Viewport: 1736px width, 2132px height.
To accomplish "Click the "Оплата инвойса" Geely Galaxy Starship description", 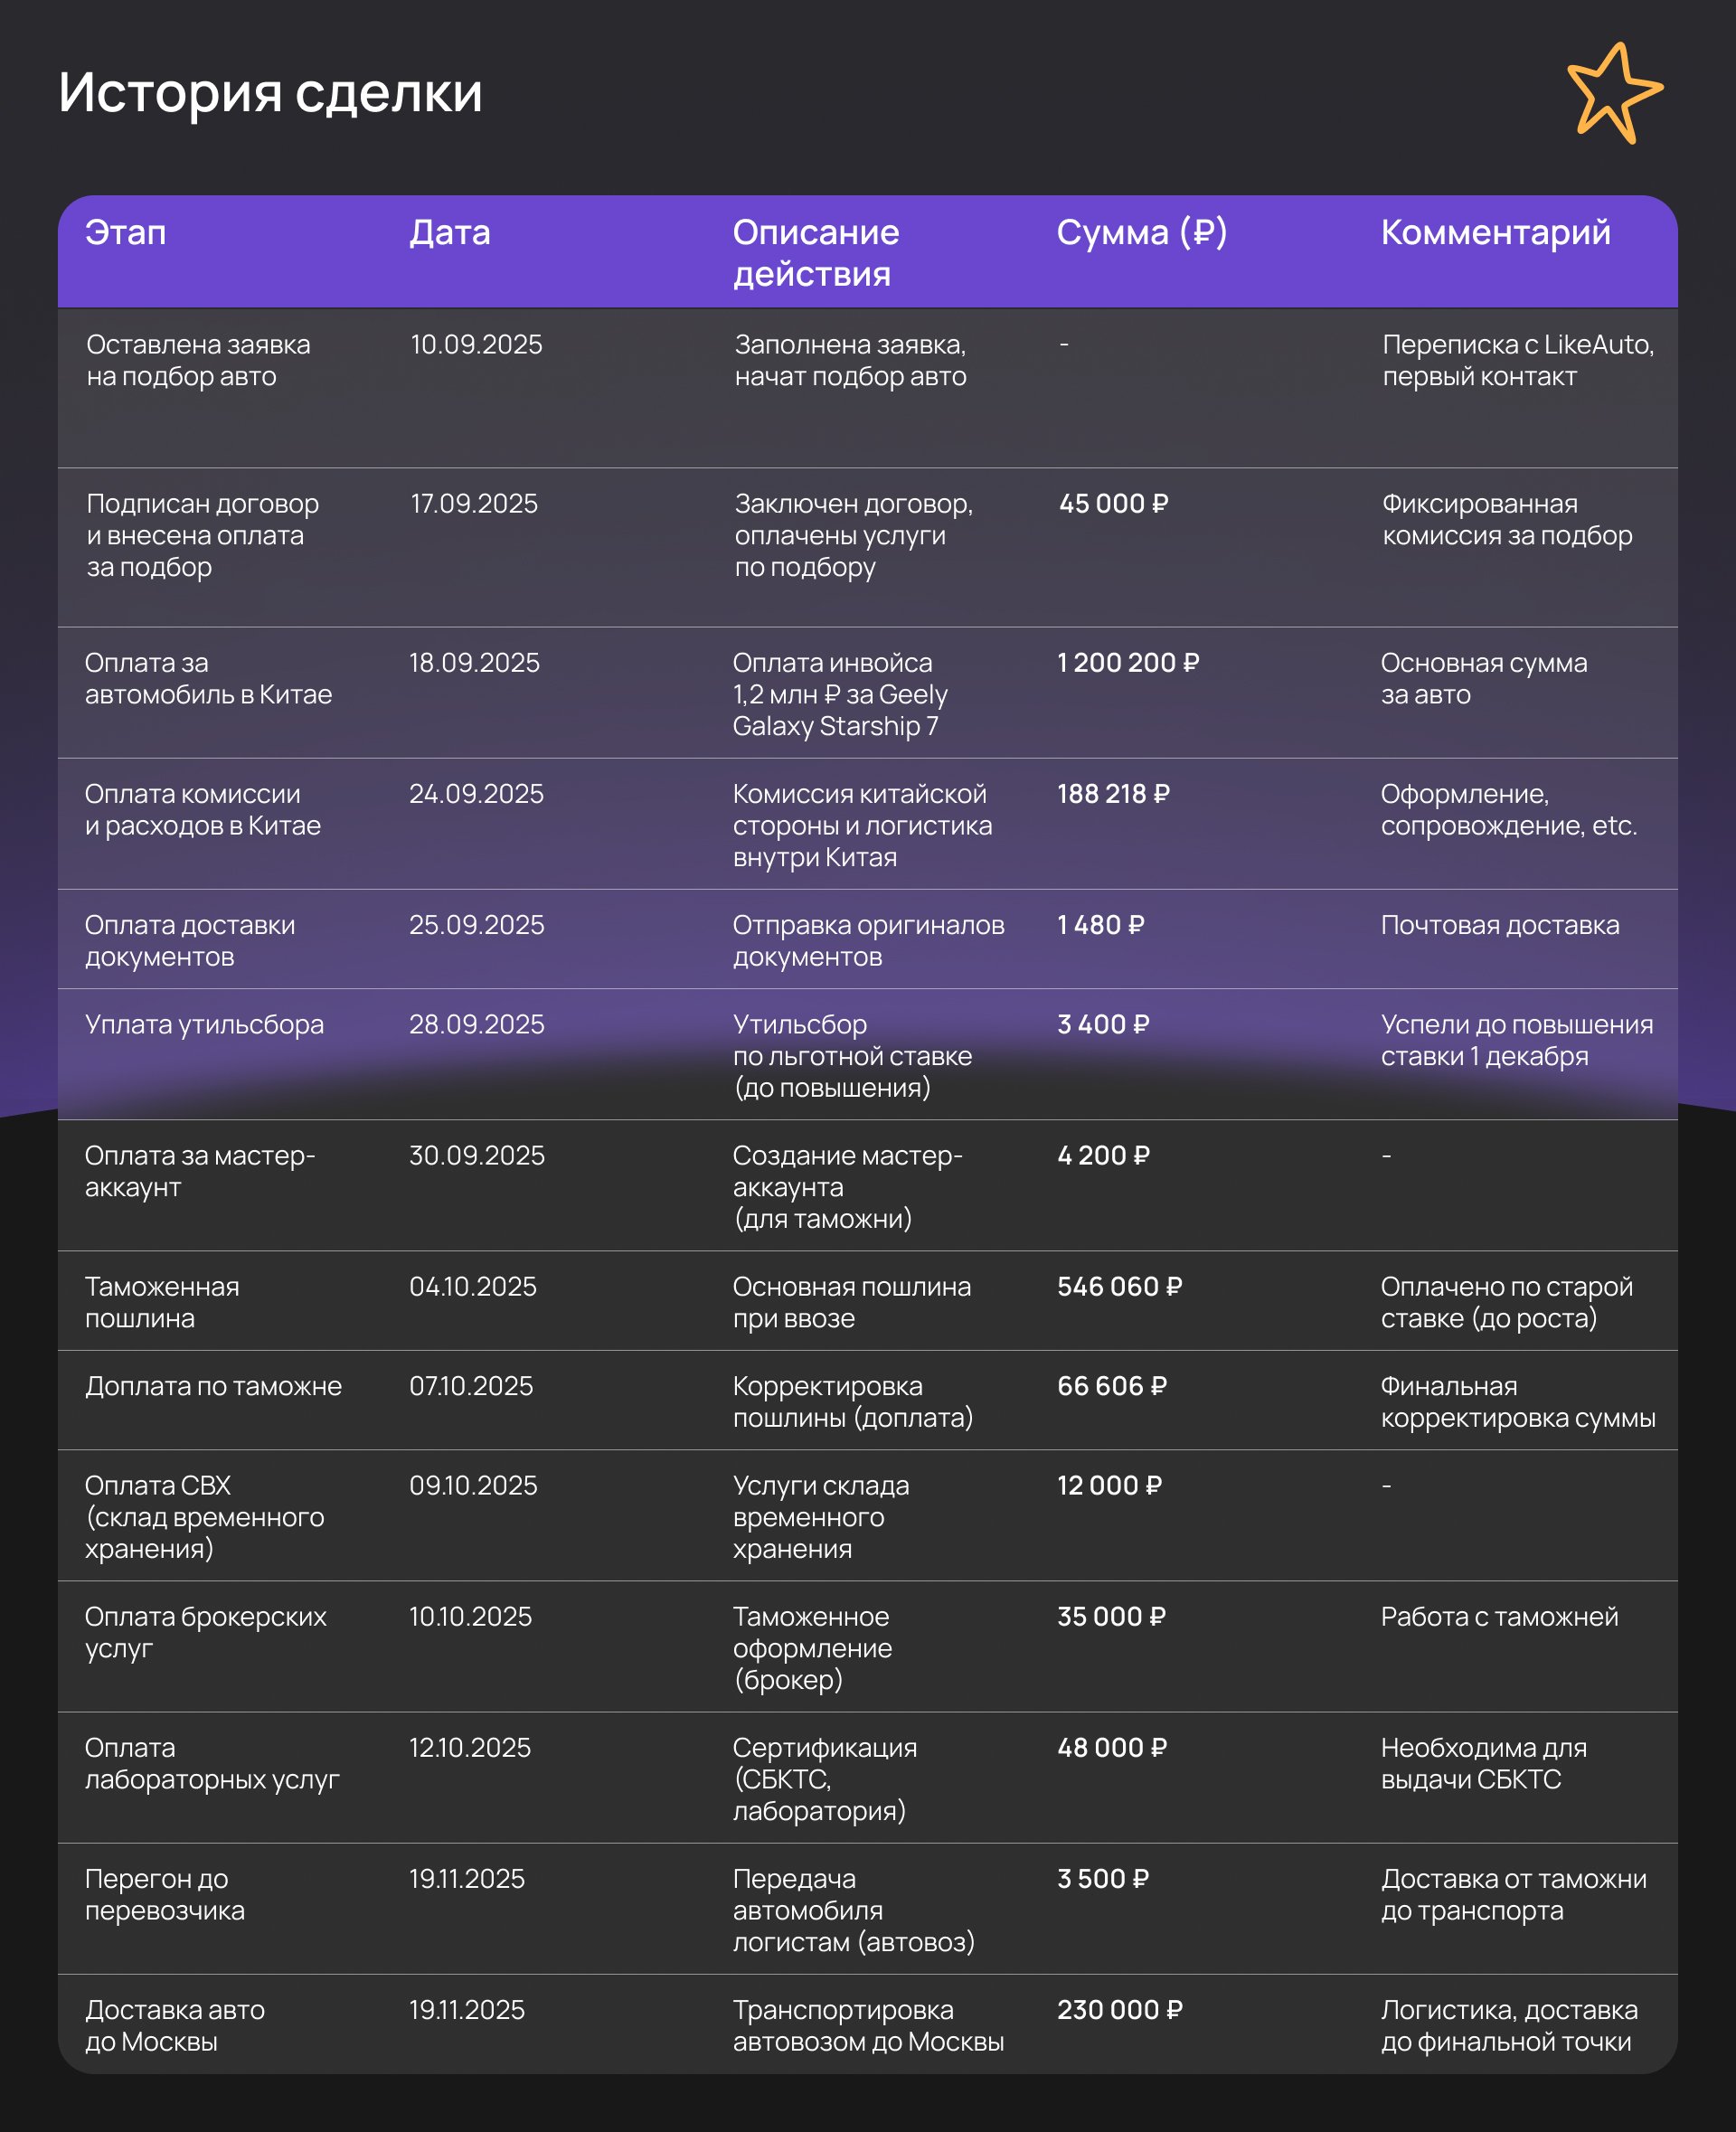I will tap(839, 694).
